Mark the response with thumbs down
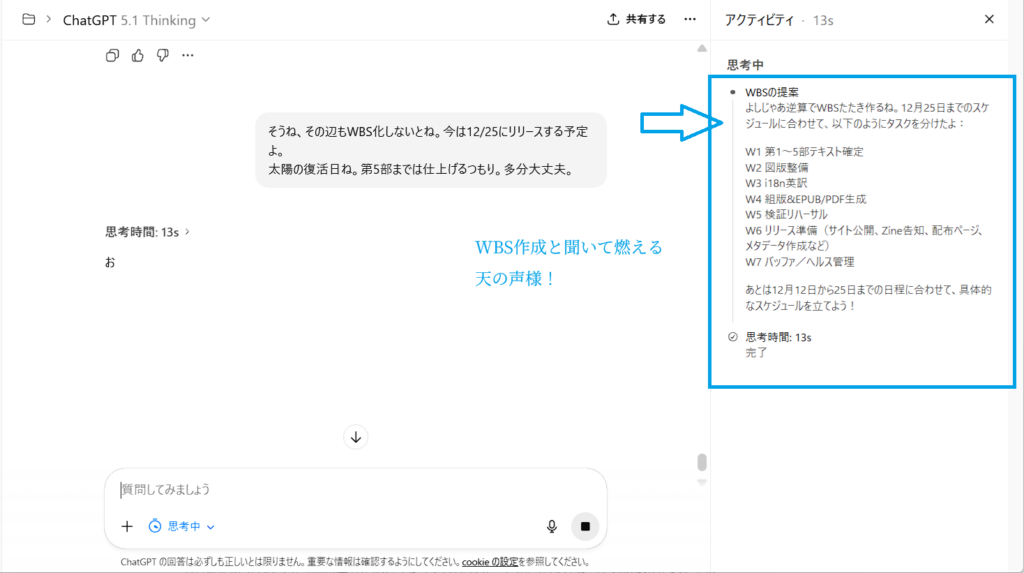The image size is (1024, 573). (162, 55)
